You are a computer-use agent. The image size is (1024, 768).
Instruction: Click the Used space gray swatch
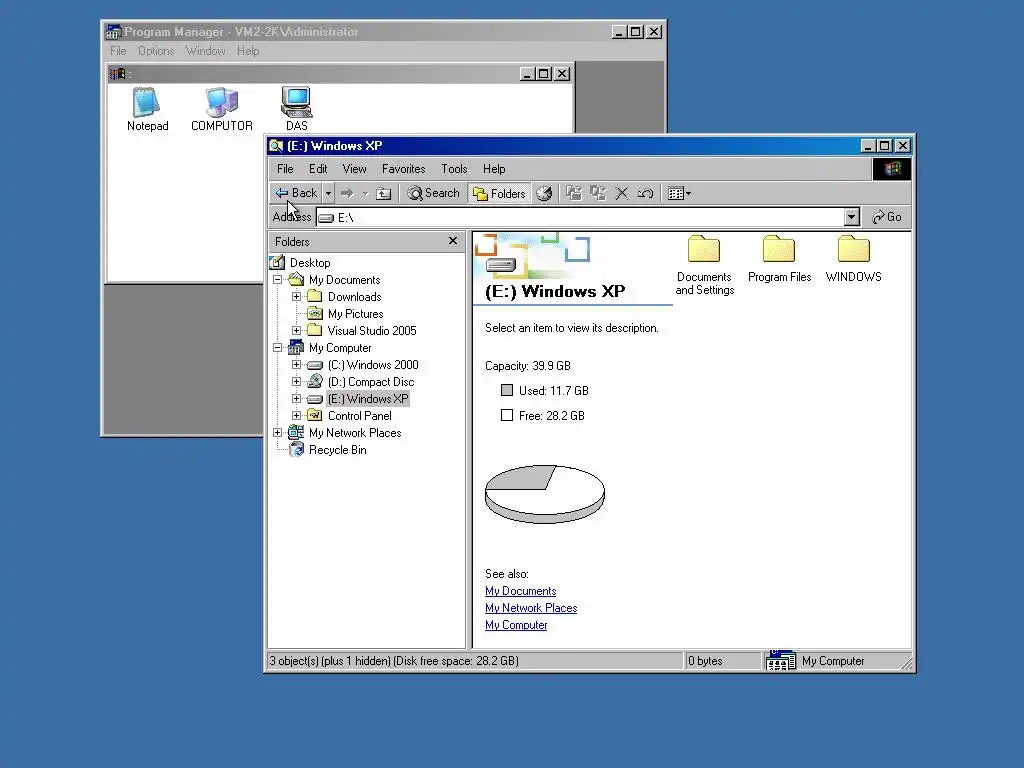pyautogui.click(x=507, y=390)
